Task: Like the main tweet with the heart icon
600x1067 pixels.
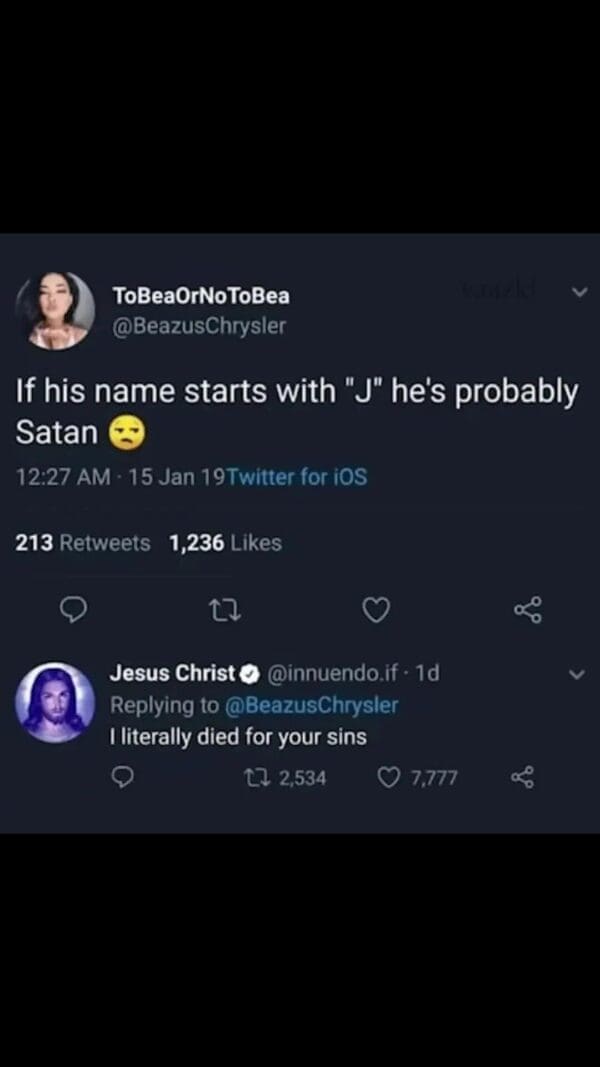Action: click(x=375, y=608)
